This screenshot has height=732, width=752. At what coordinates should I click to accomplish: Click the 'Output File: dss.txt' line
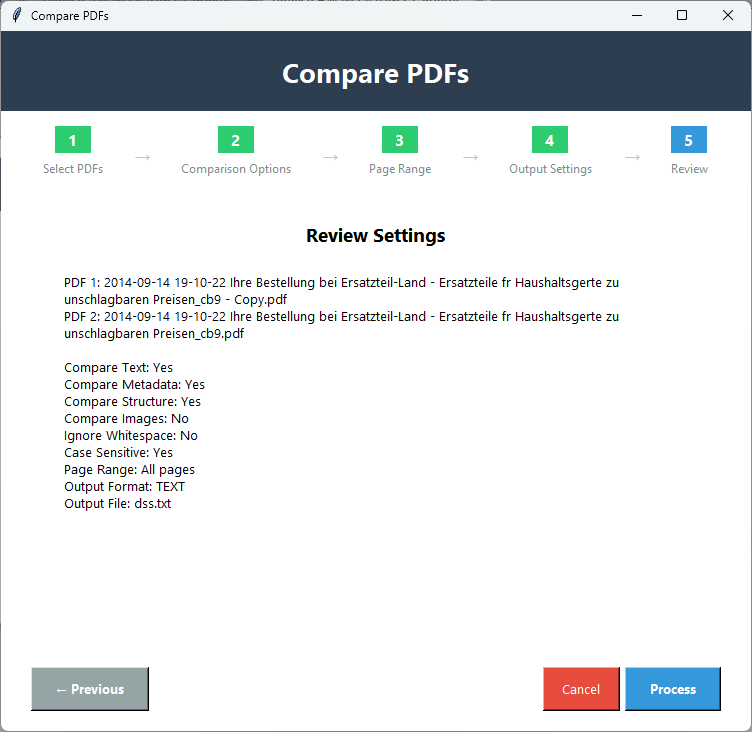pos(118,504)
